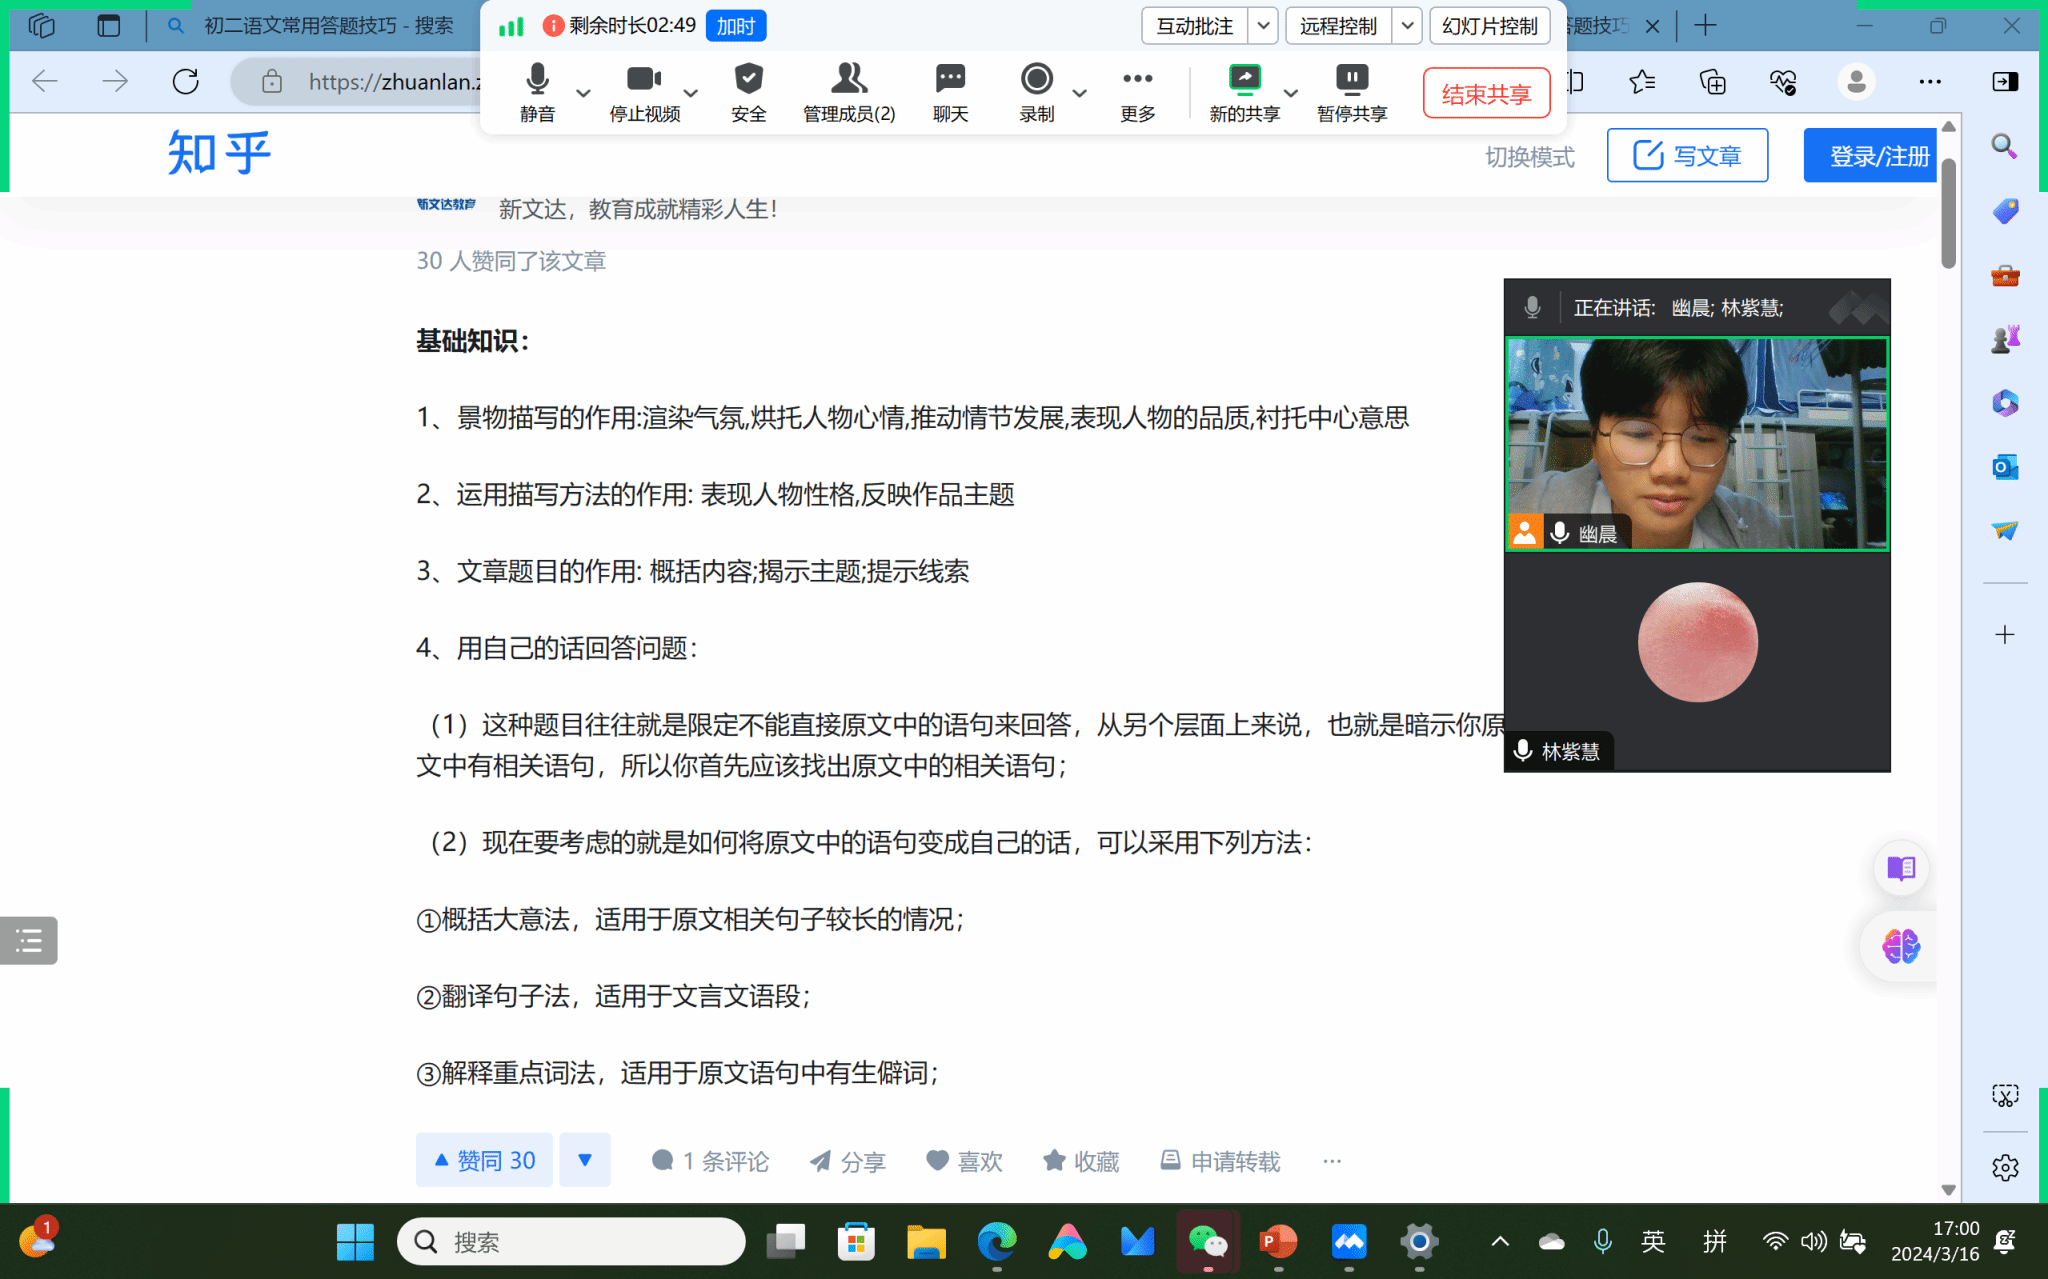Open the table of contents sidebar icon
Screen dimensions: 2048x1279
[x=29, y=940]
